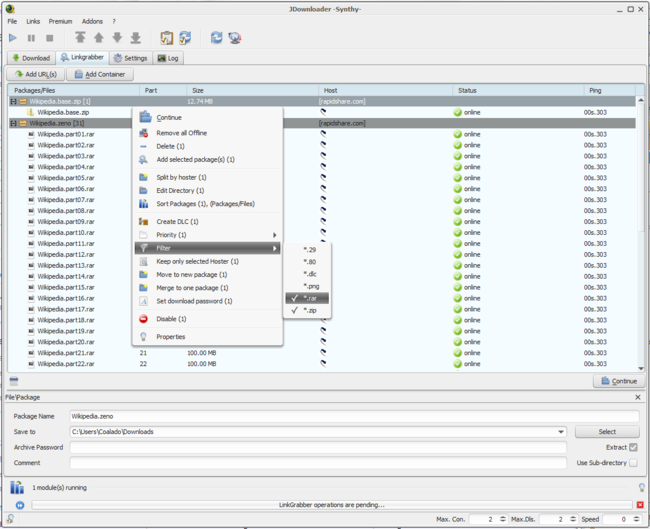The width and height of the screenshot is (650, 529).
Task: Open the Save to path dropdown
Action: (x=561, y=432)
